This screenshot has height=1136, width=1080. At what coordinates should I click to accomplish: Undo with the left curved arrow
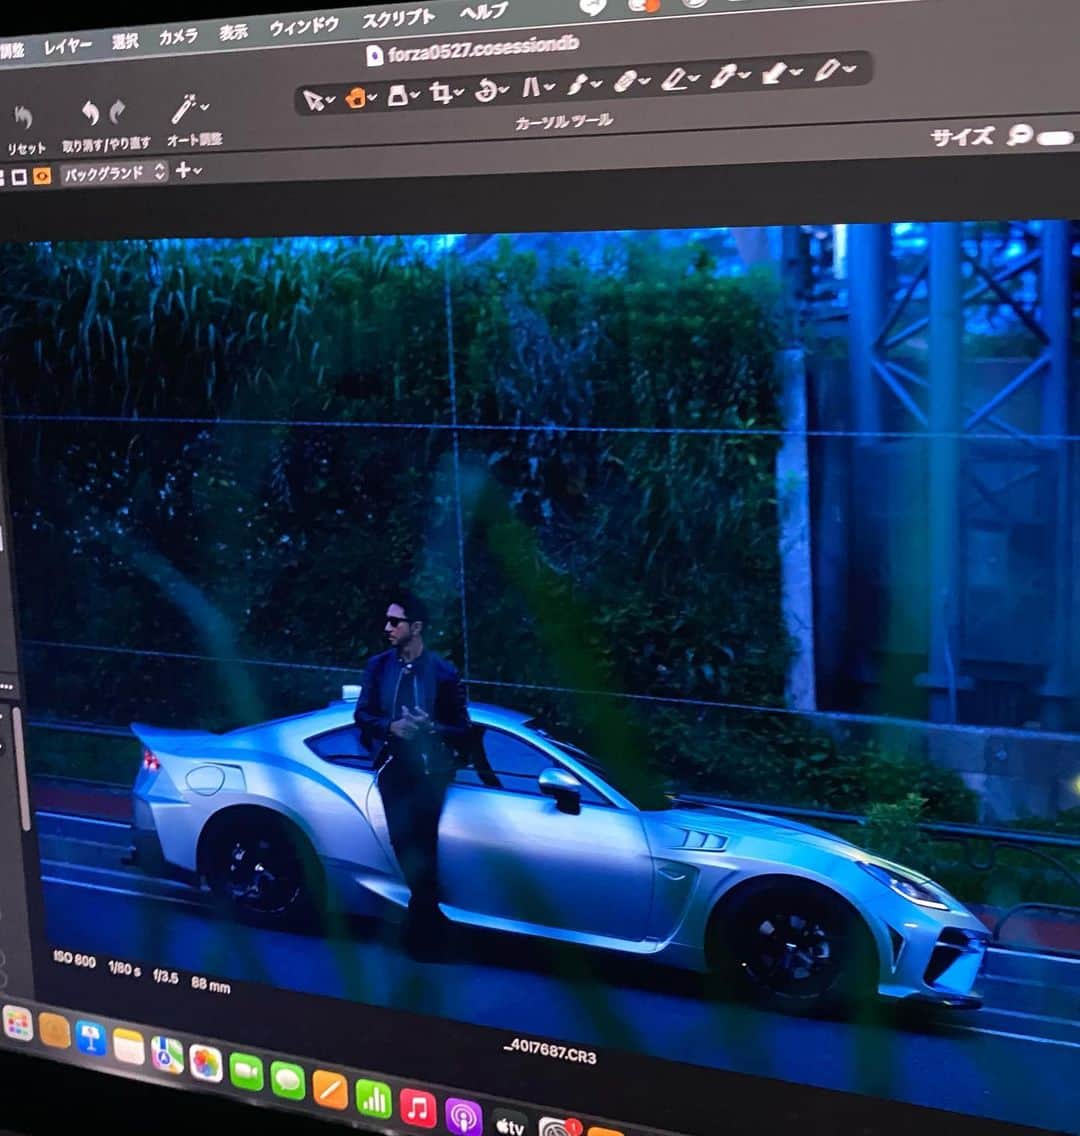[90, 113]
